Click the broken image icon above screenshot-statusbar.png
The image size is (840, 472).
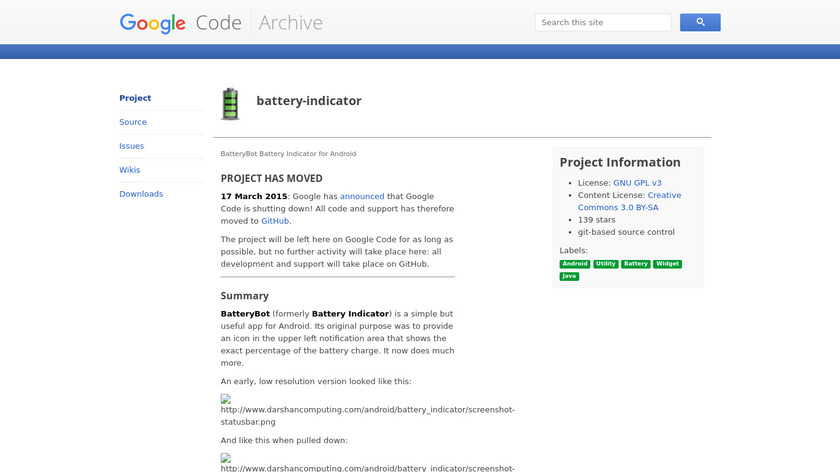coord(226,399)
